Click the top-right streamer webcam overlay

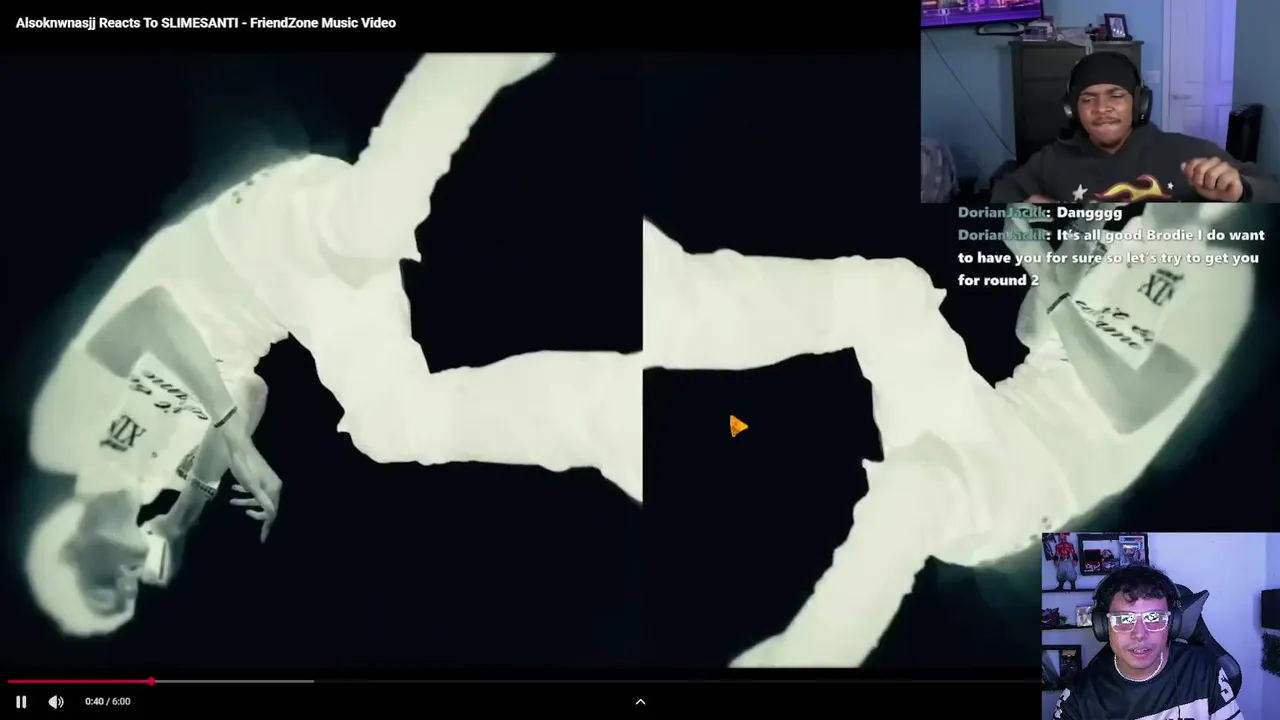[1100, 101]
